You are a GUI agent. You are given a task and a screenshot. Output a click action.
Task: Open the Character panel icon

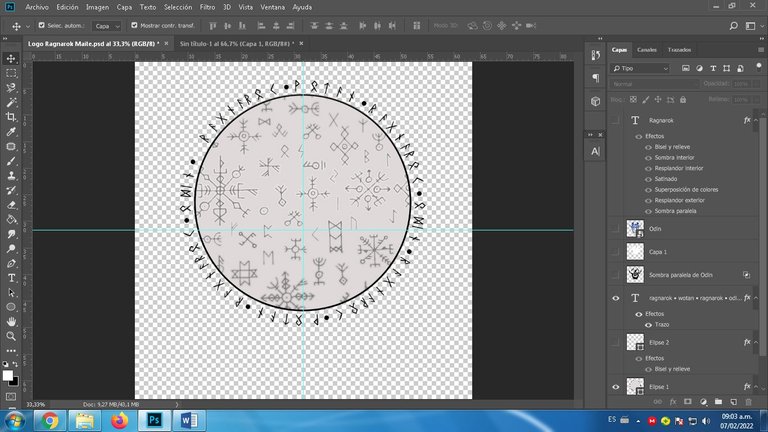coord(595,151)
